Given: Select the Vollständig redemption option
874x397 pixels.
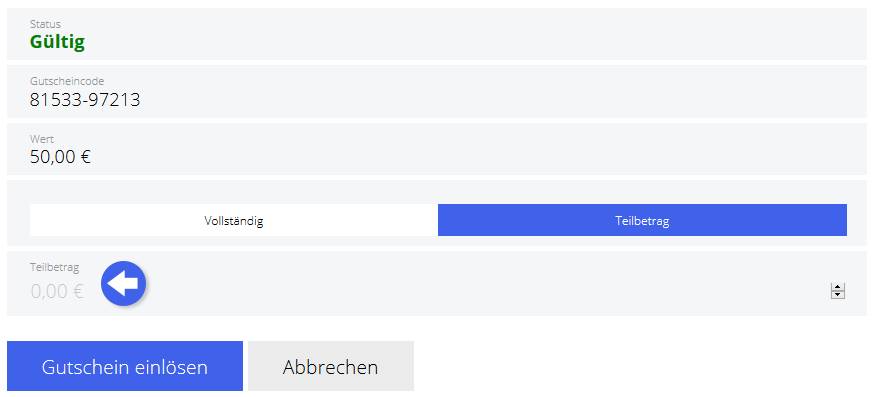Looking at the screenshot, I should [234, 220].
